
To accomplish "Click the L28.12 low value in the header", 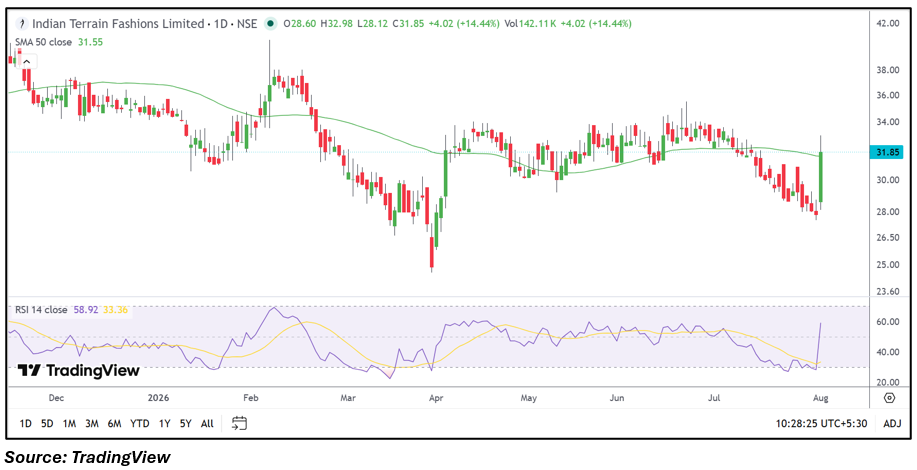I will point(373,24).
